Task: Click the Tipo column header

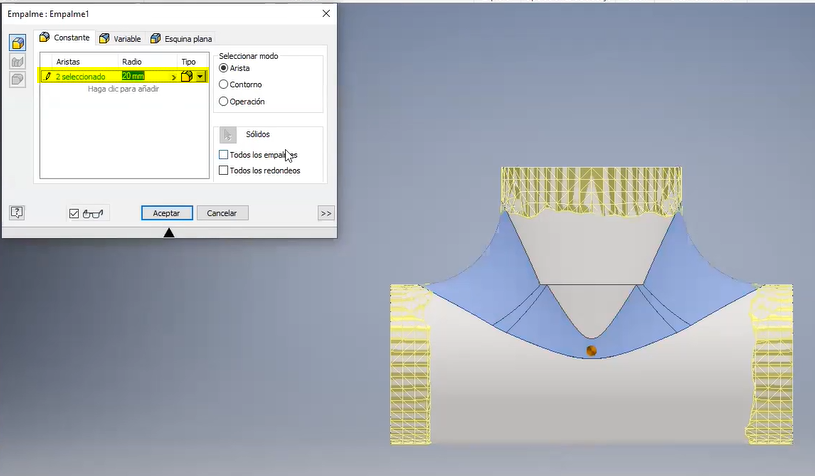Action: [189, 61]
